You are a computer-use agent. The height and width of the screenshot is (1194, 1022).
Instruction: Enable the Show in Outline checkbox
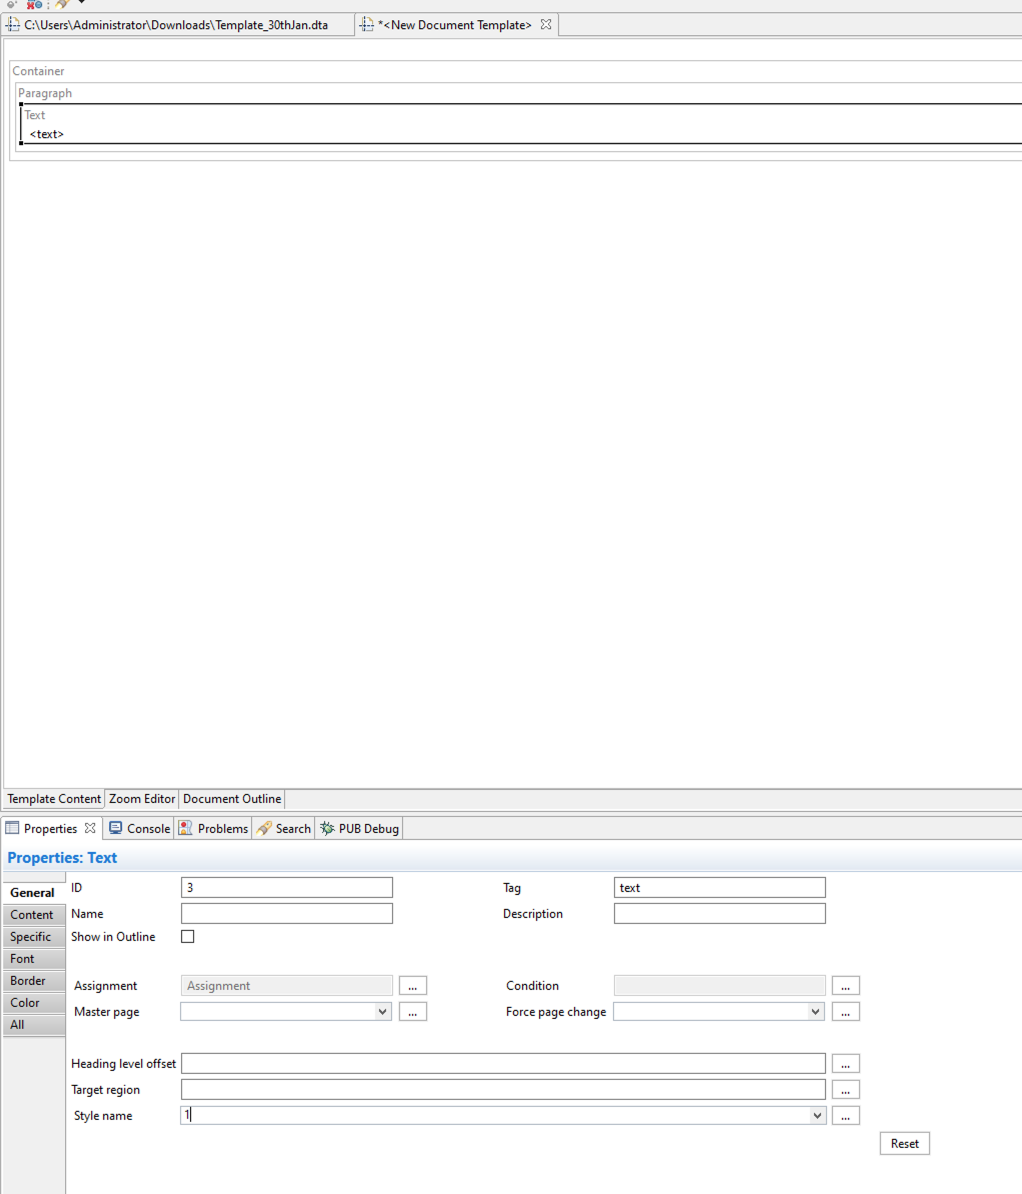pyautogui.click(x=187, y=936)
